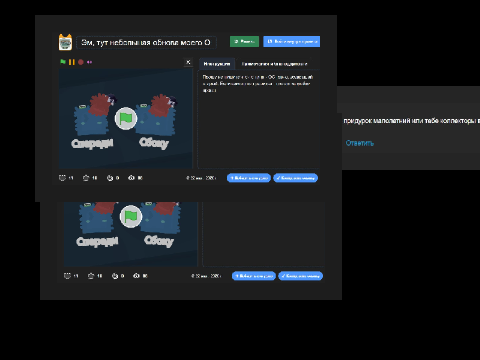Image resolution: width=480 pixels, height=360 pixels.
Task: Click the love cat-face icon in back window
Action: (67, 276)
